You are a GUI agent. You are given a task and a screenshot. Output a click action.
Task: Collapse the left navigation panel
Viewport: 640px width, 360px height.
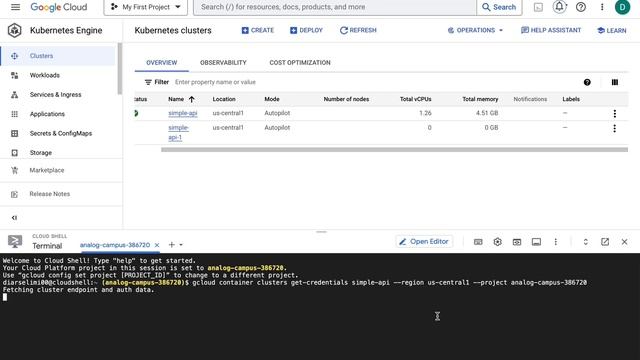[14, 218]
